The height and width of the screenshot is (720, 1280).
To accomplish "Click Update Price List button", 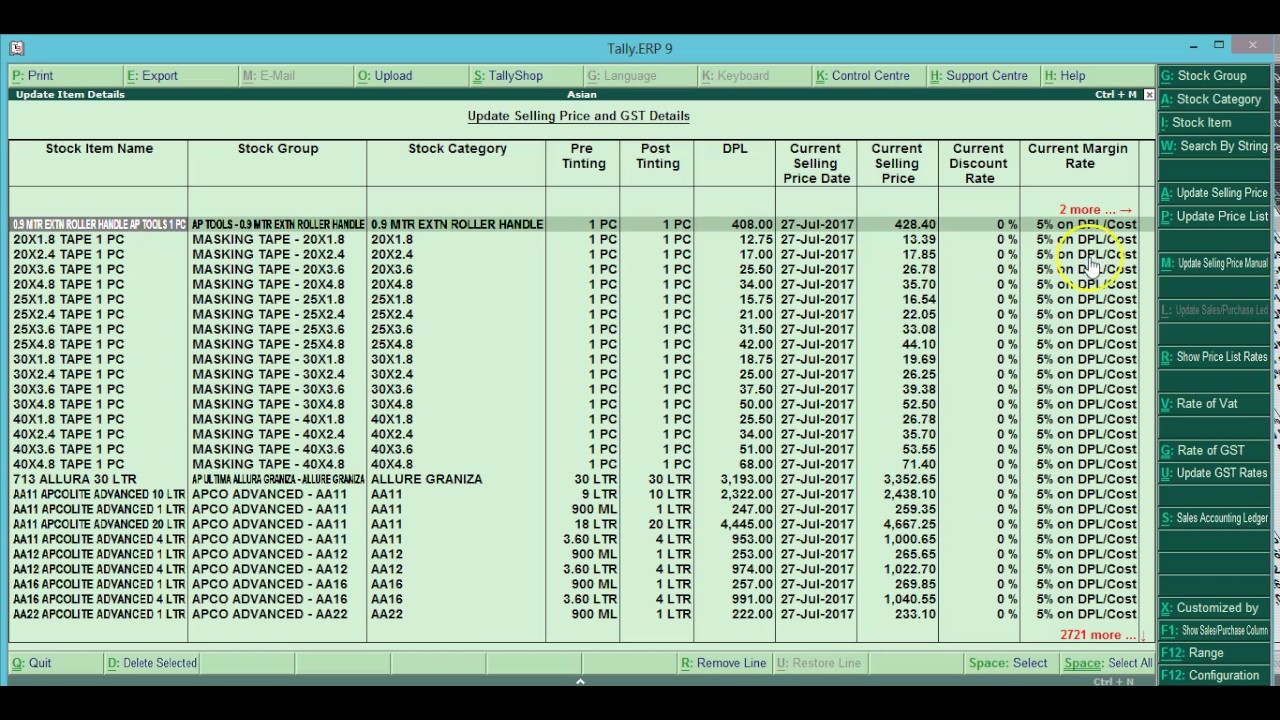I will point(1213,216).
